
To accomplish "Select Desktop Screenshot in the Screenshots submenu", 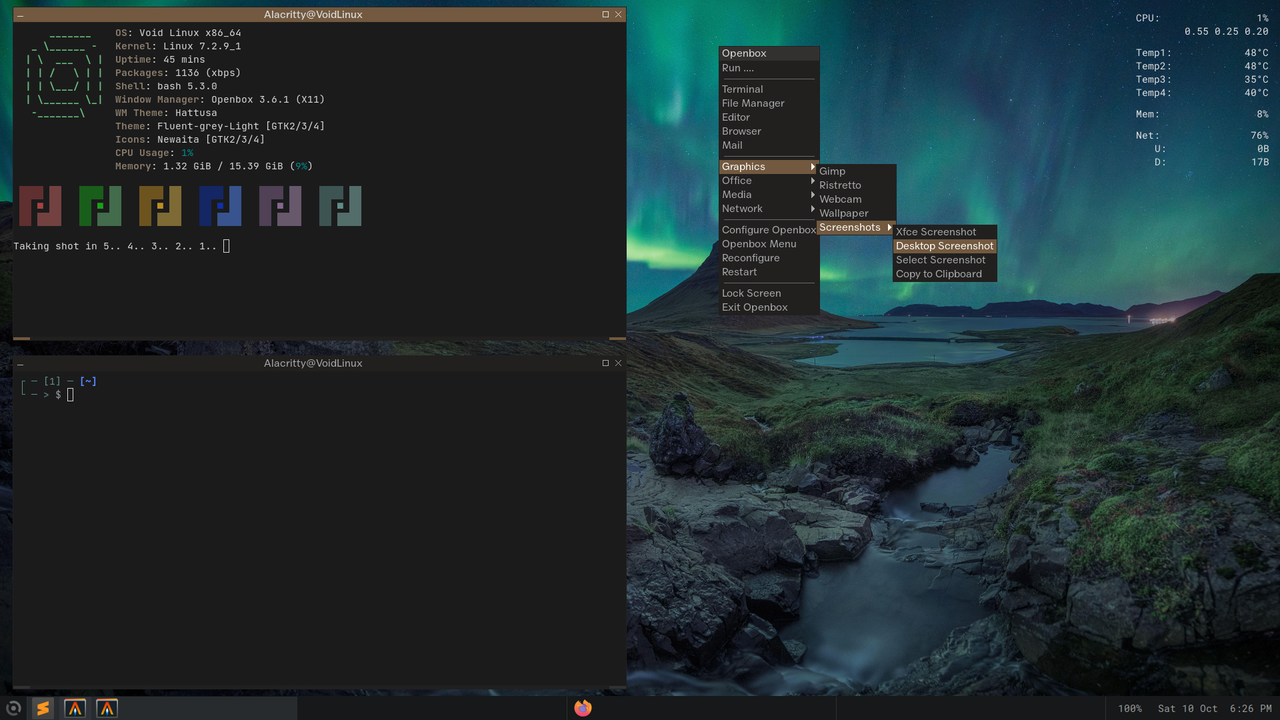I will tap(945, 246).
